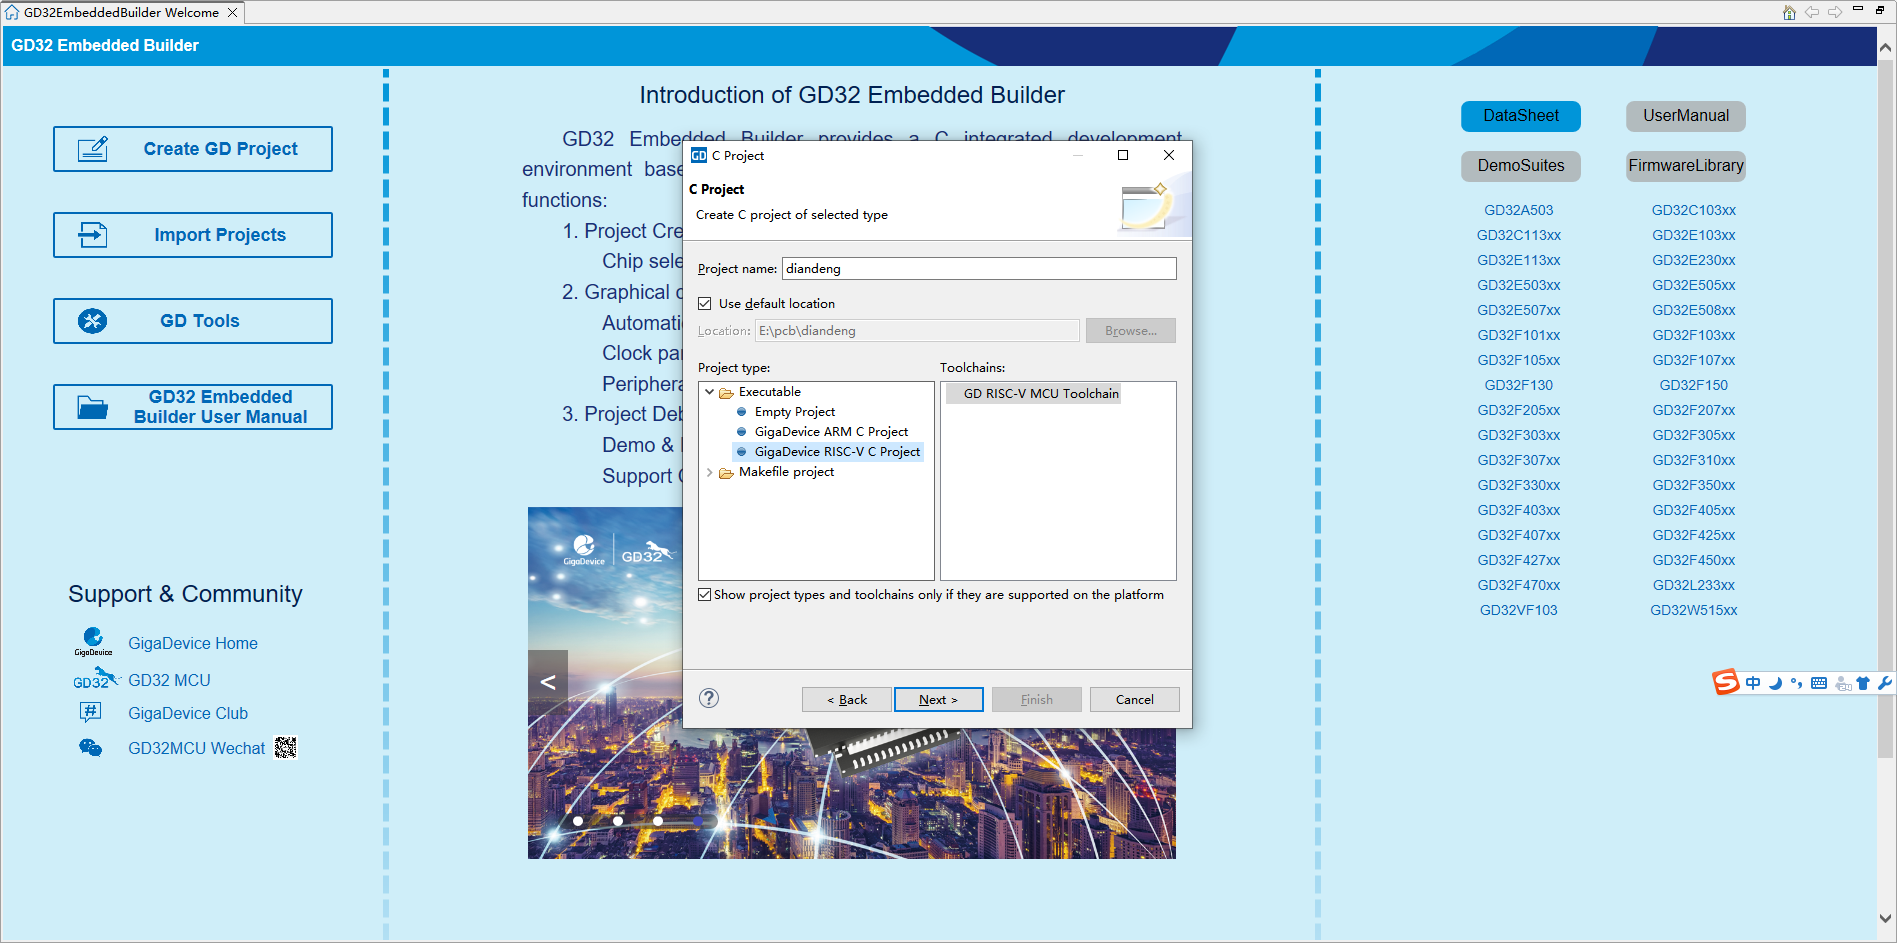Click the Sogou input method logo
Image resolution: width=1897 pixels, height=943 pixels.
[1726, 682]
